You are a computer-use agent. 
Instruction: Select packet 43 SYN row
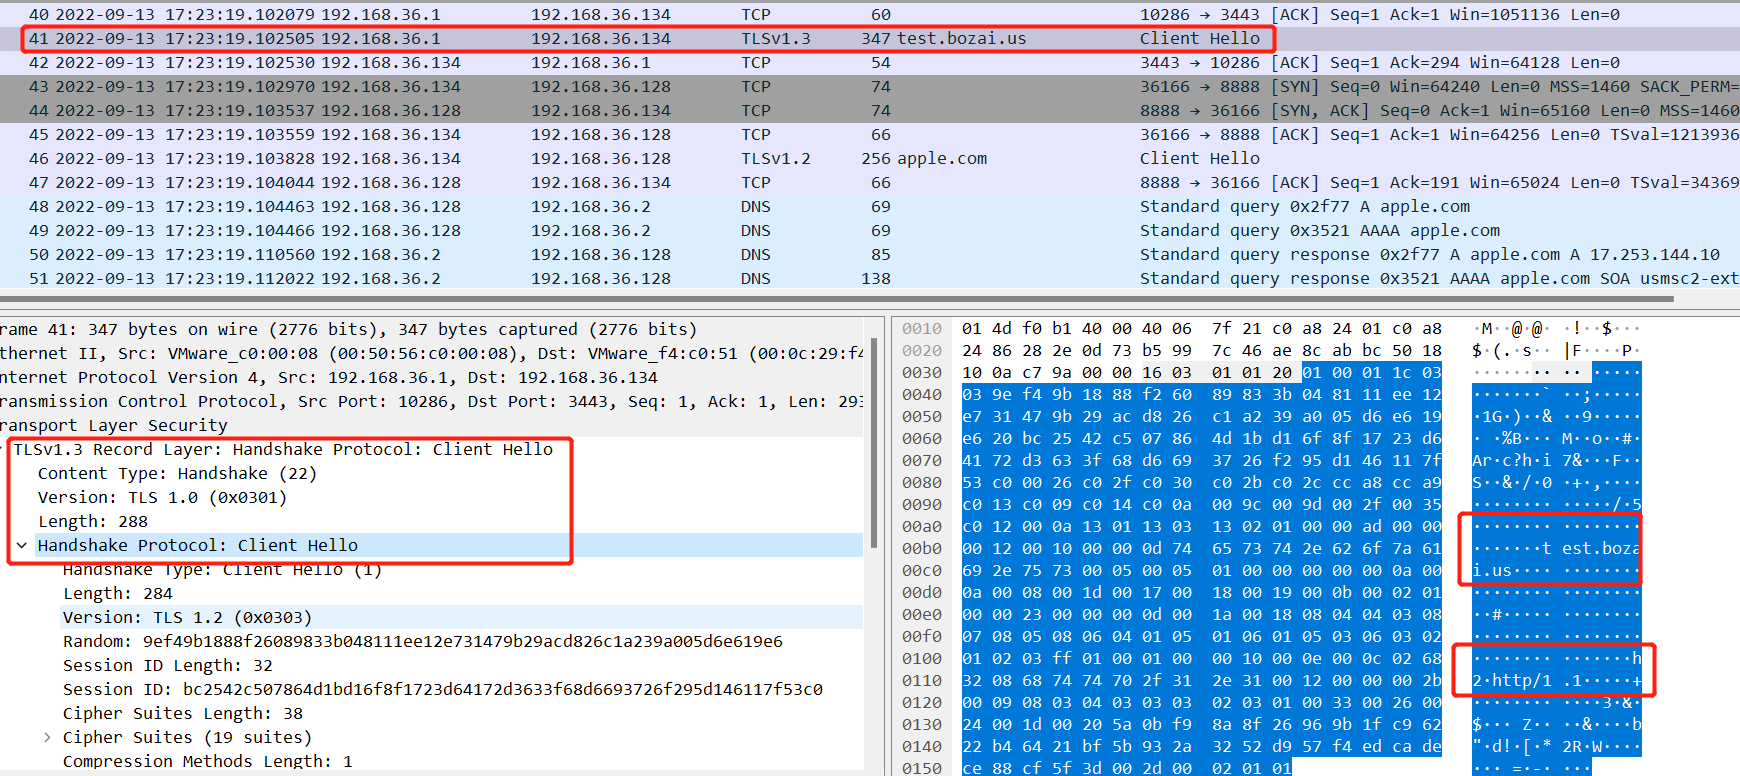coord(870,86)
